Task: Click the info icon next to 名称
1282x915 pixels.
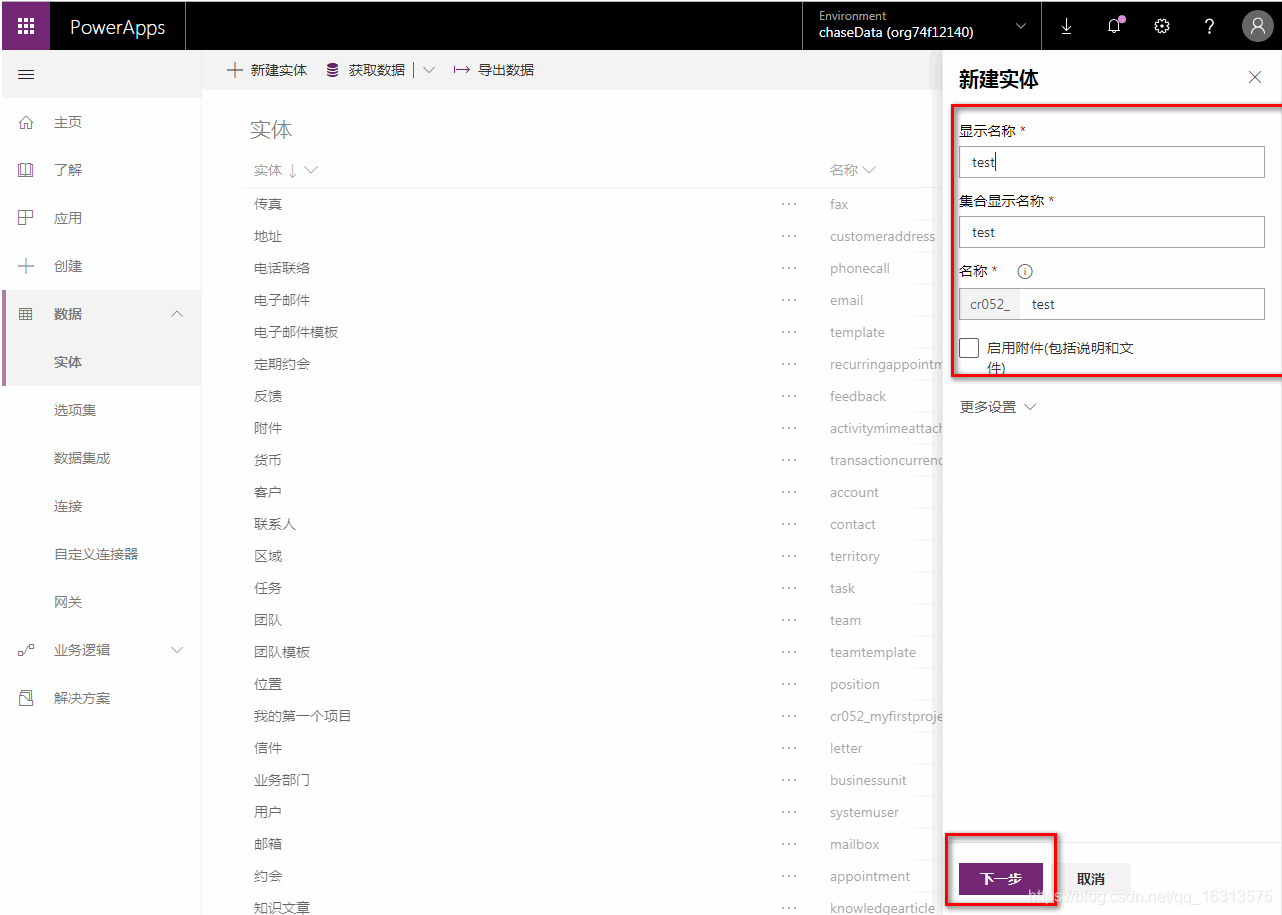Action: coord(1025,271)
